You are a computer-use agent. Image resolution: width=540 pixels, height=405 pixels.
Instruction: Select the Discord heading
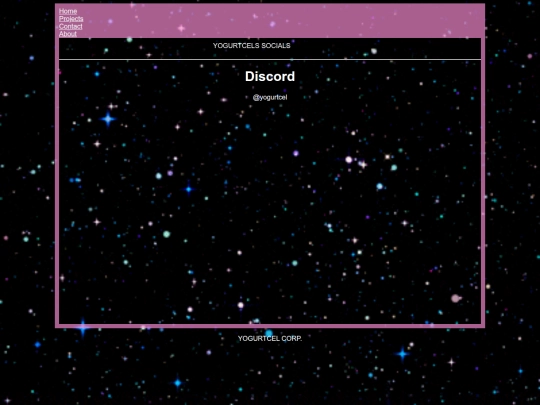270,76
